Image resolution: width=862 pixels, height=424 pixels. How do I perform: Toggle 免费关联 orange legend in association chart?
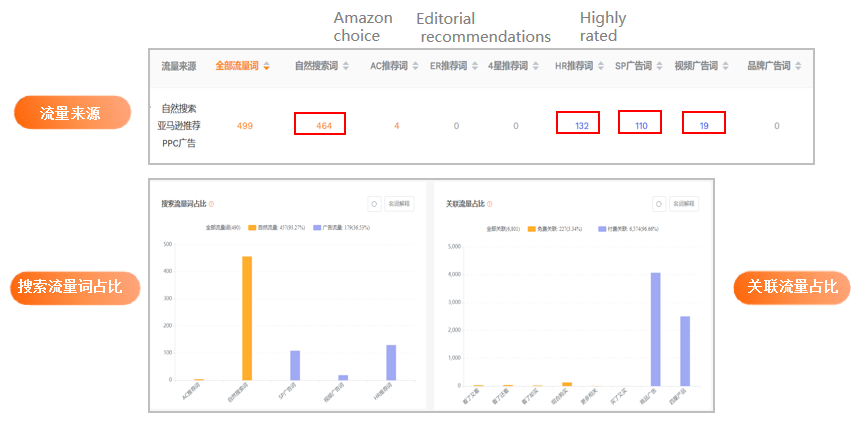pos(555,228)
